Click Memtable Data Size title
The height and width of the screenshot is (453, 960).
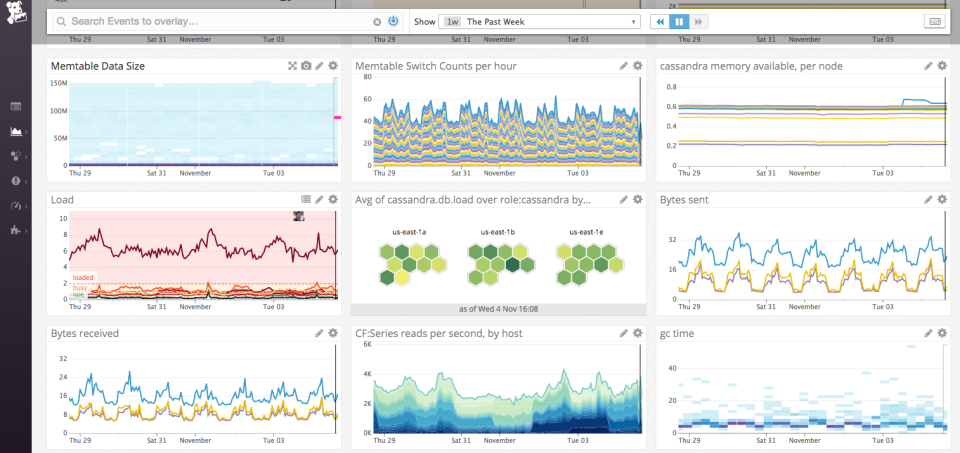click(98, 66)
